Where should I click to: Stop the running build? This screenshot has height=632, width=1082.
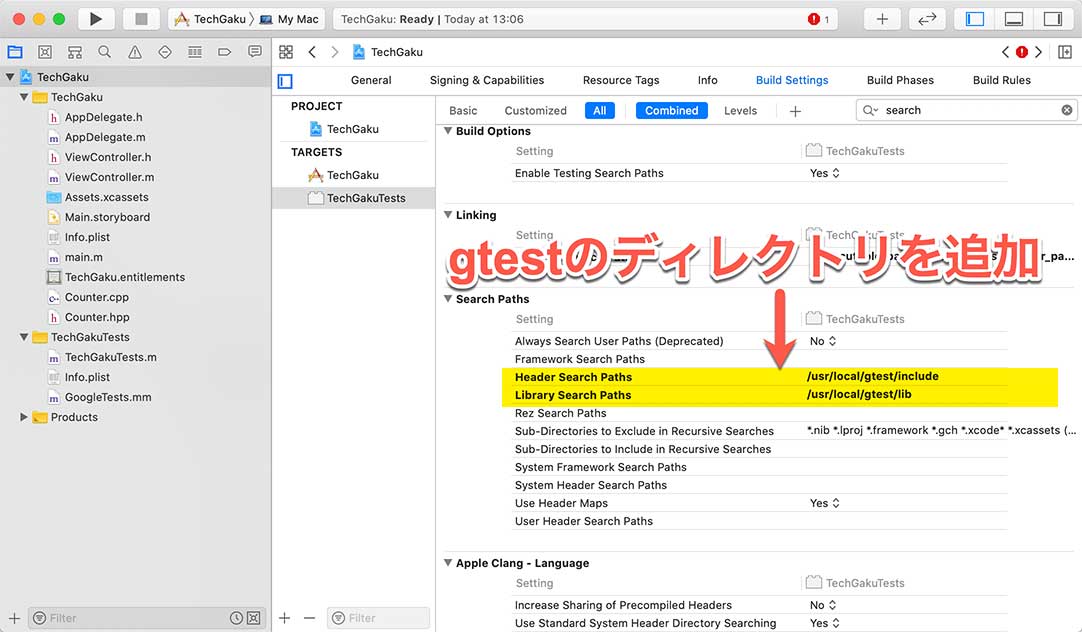tap(141, 19)
